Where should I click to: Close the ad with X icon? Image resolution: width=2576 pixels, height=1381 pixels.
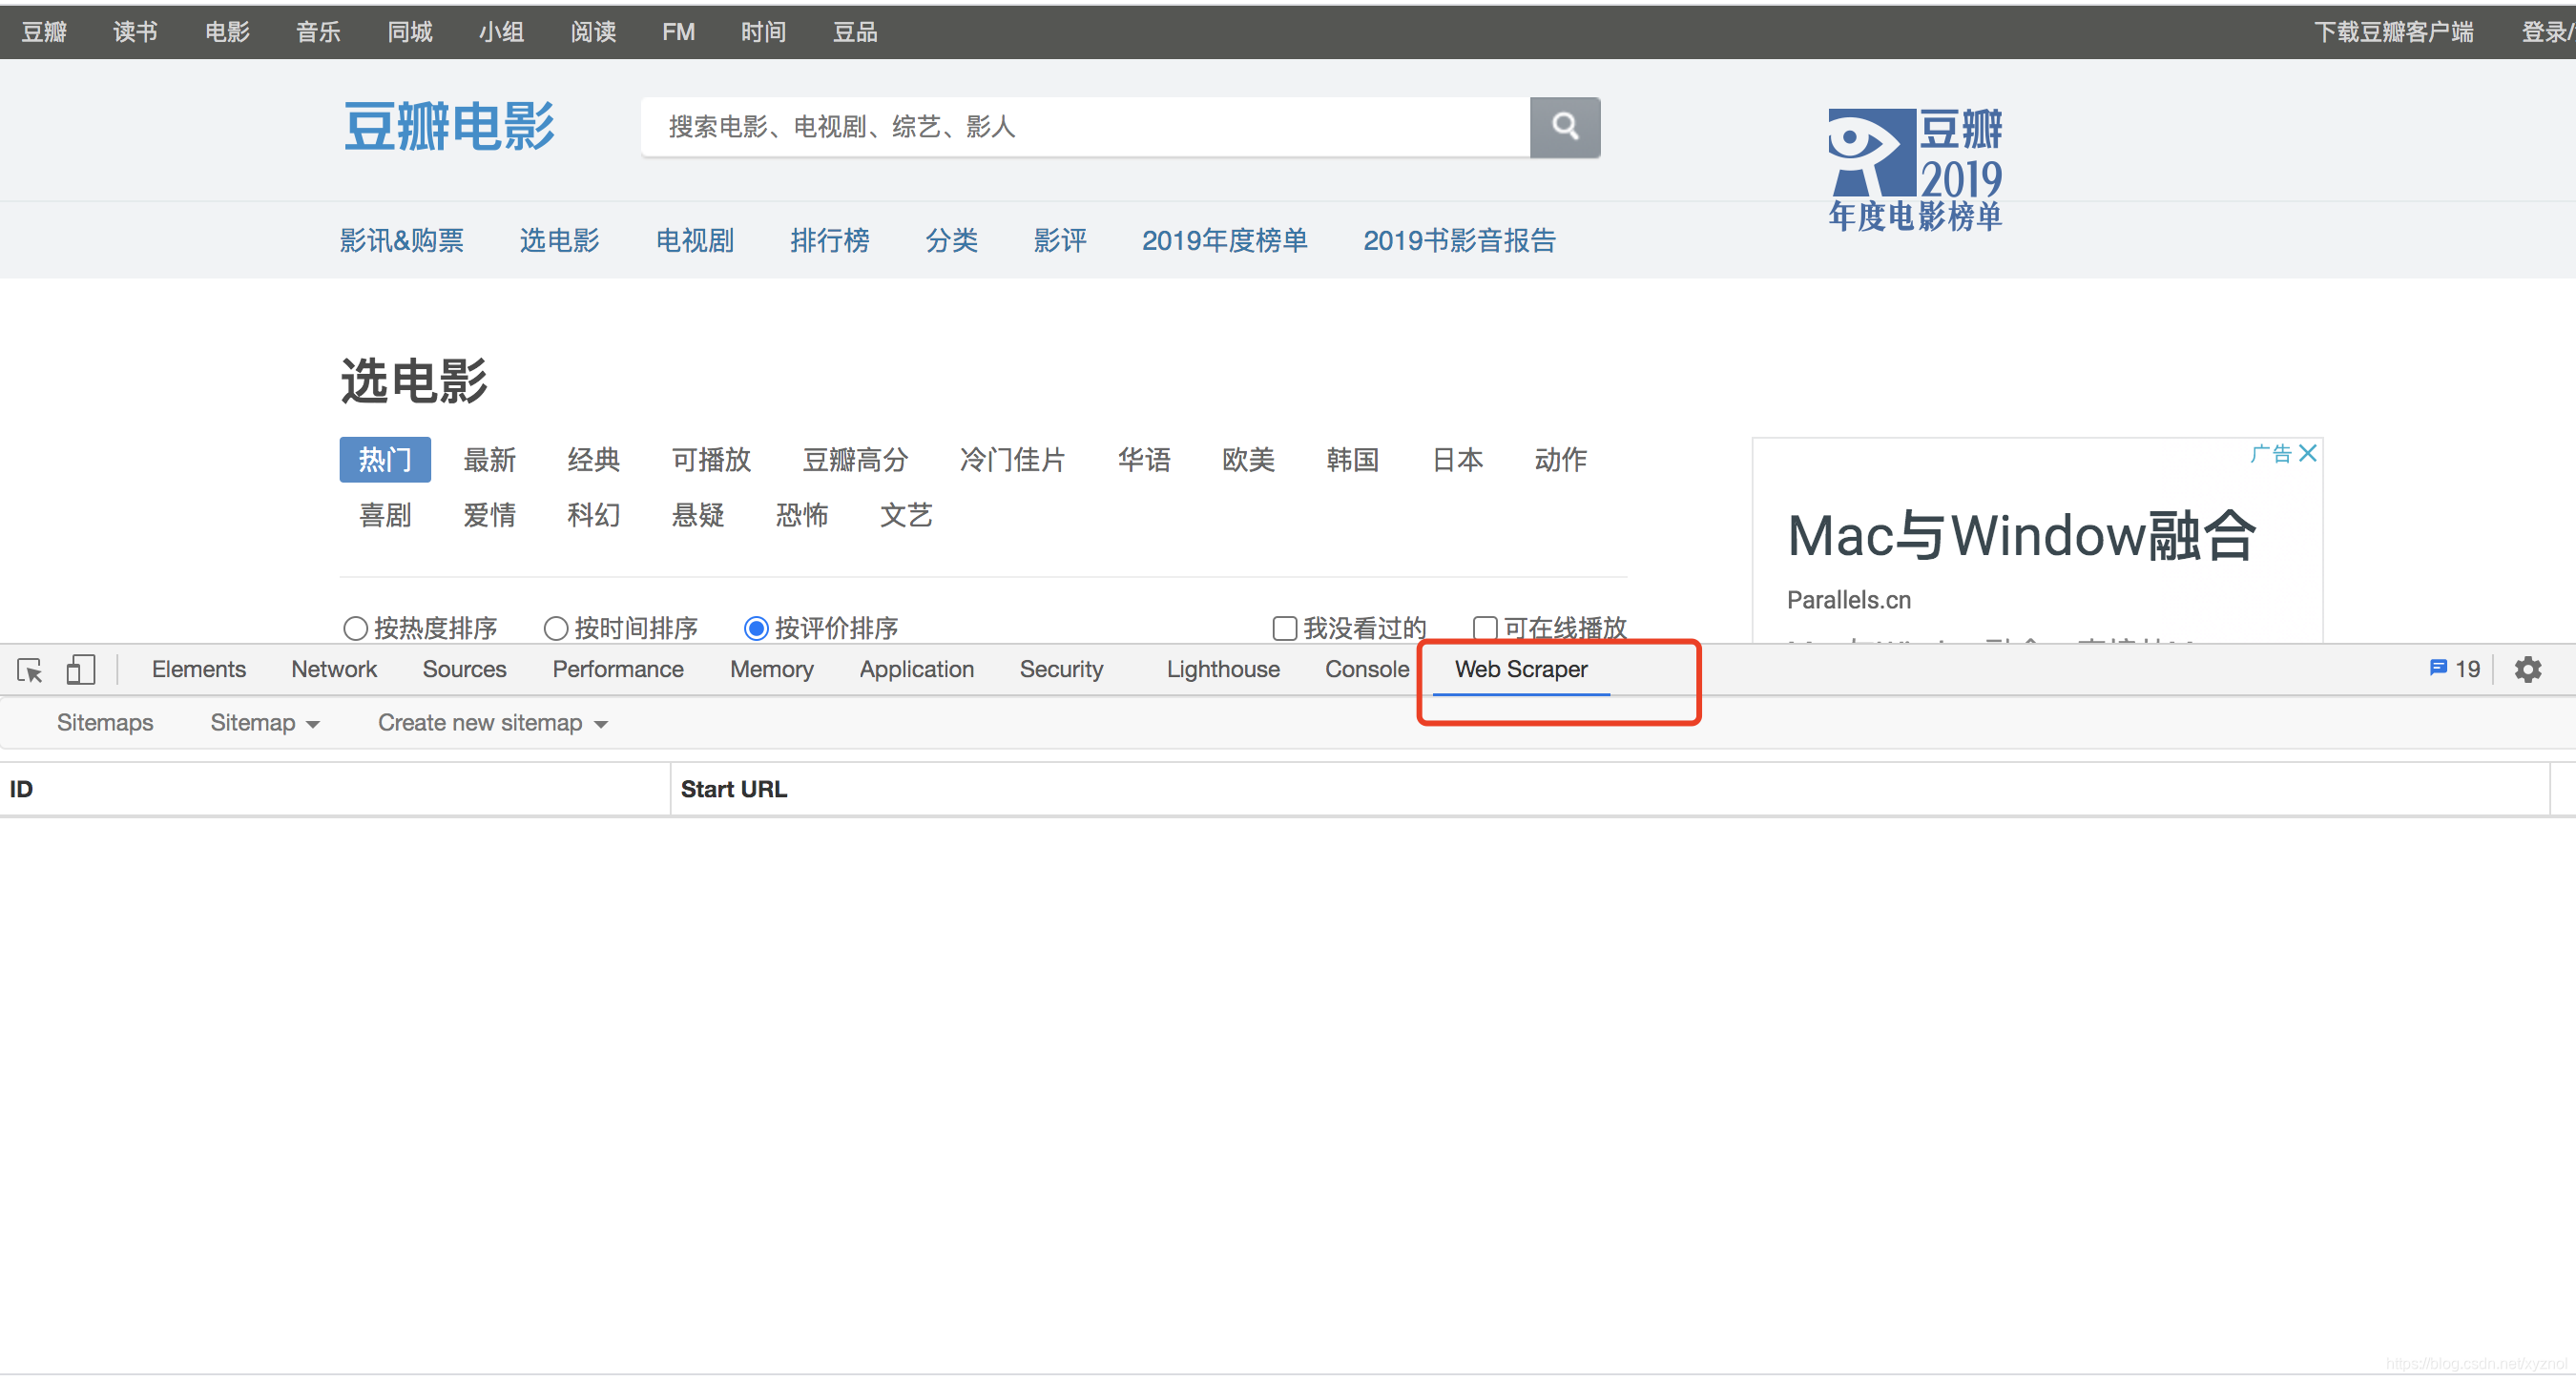(x=2307, y=454)
